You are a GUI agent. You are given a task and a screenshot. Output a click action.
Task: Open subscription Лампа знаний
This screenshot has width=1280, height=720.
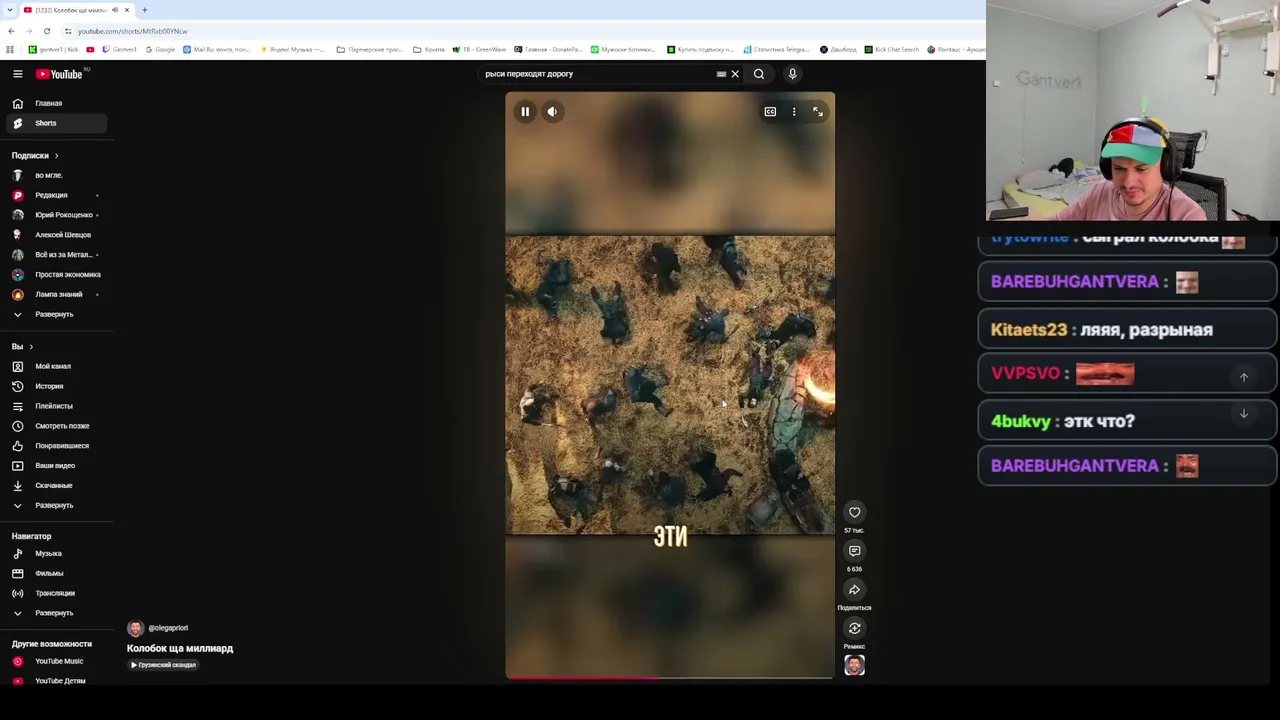[x=55, y=294]
